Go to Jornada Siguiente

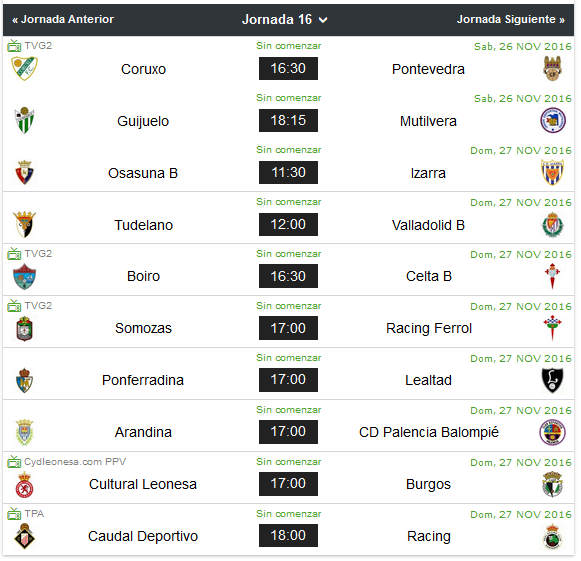tap(511, 19)
